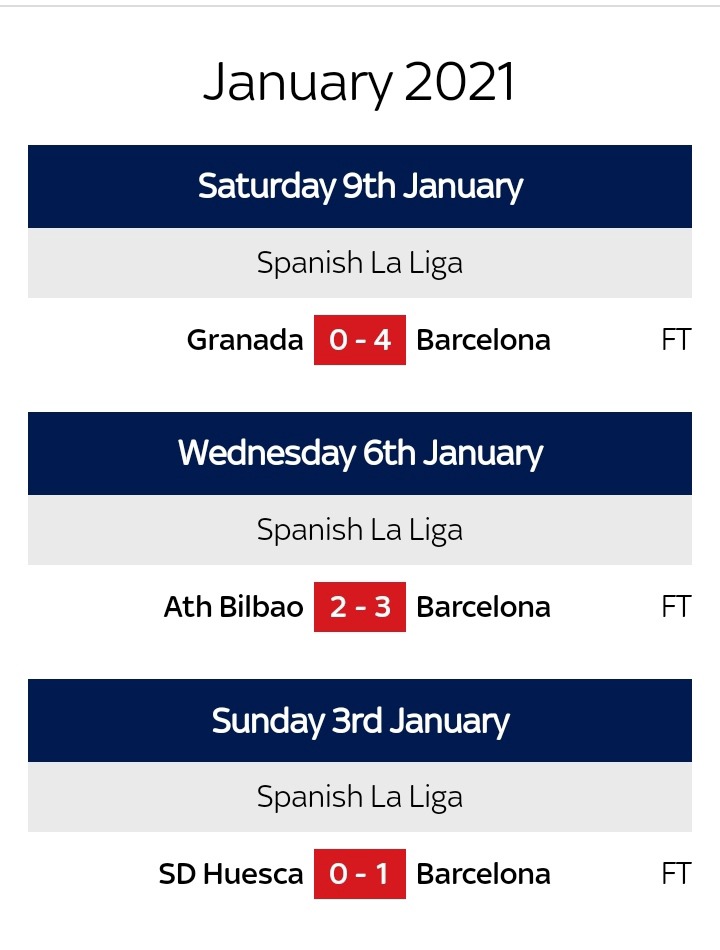Click the grey divider line above the heading
Viewport: 720px width, 950px height.
(x=360, y=5)
